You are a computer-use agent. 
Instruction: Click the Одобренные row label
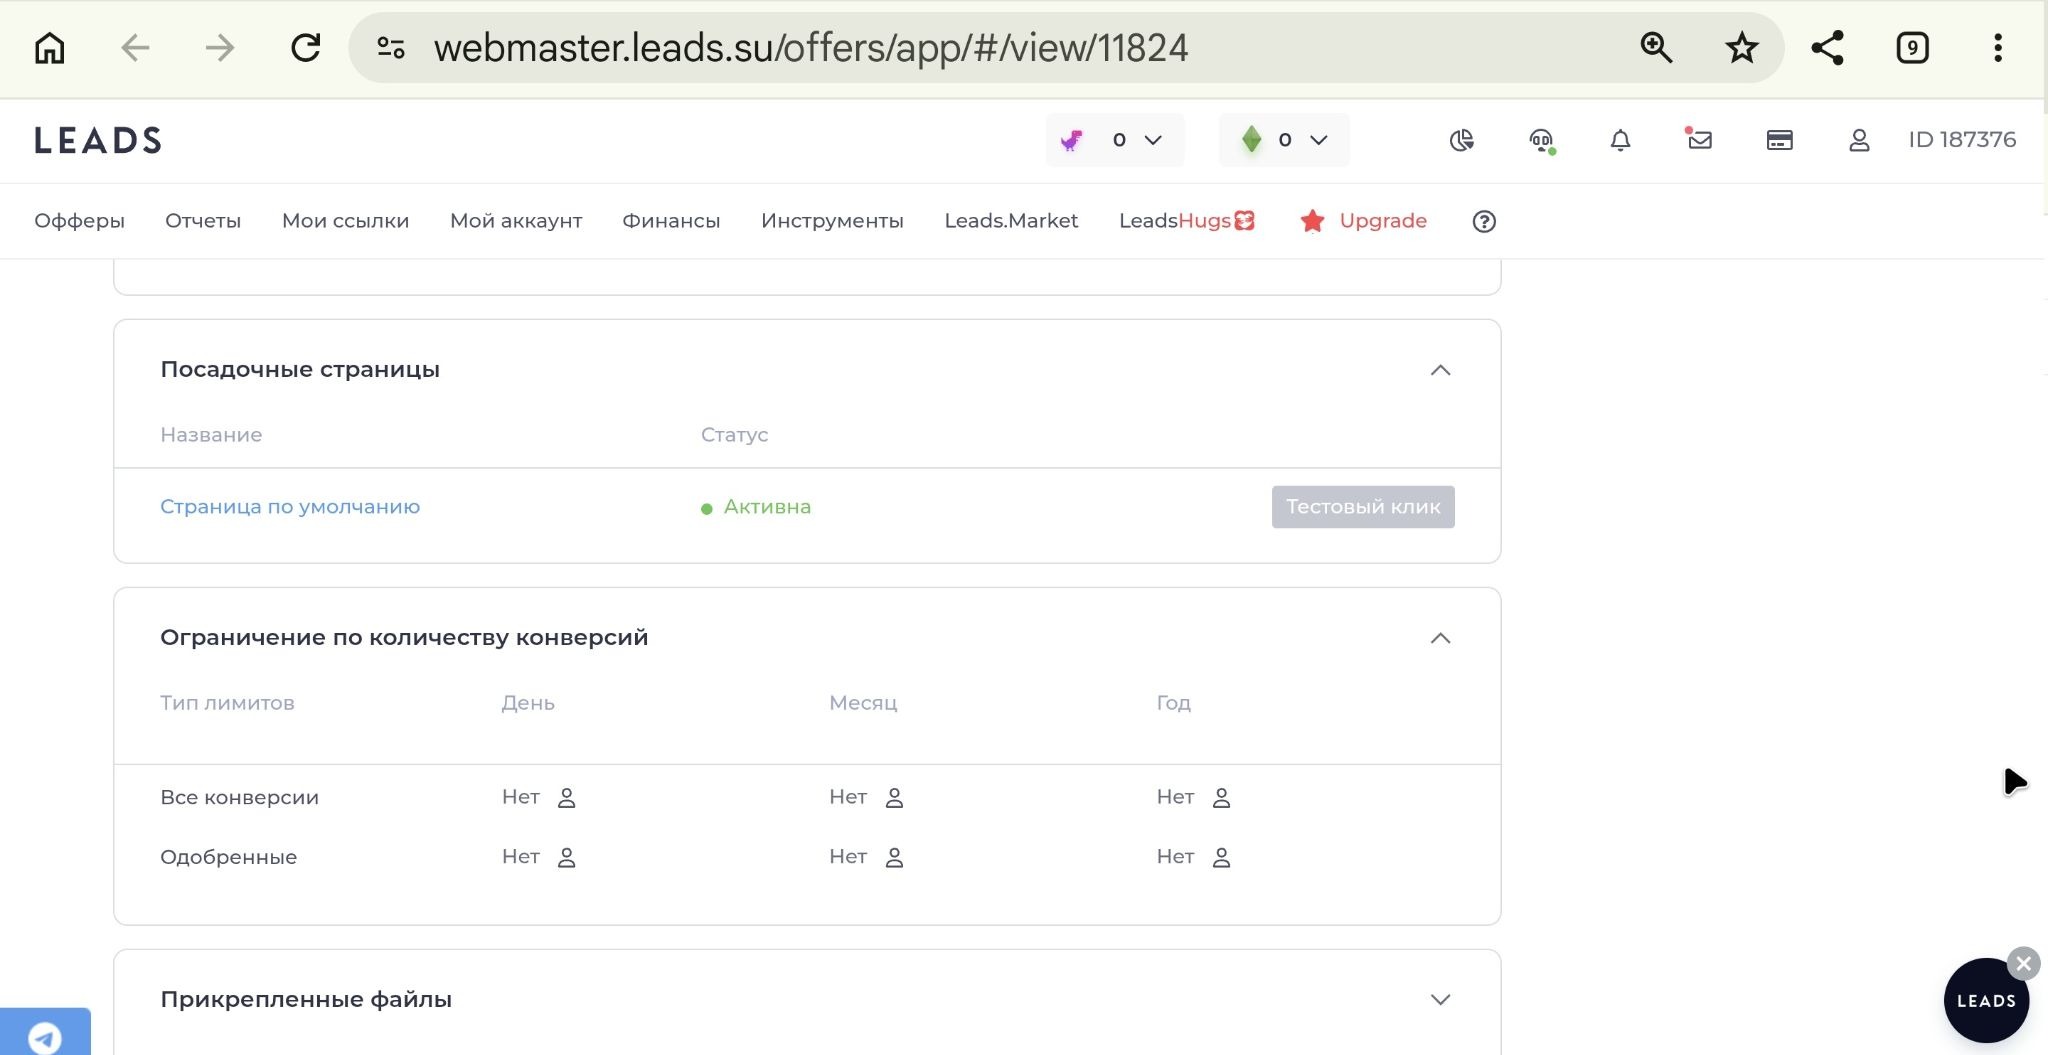point(228,858)
